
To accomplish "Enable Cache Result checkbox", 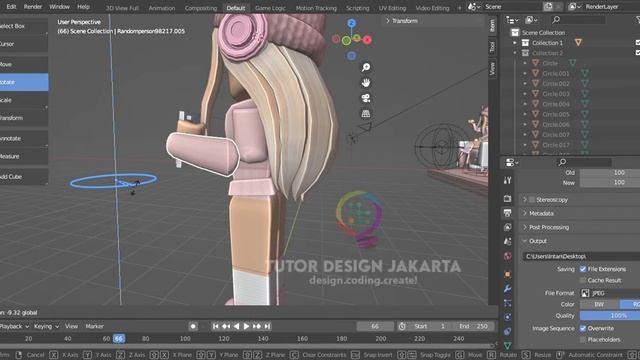I will 583,280.
